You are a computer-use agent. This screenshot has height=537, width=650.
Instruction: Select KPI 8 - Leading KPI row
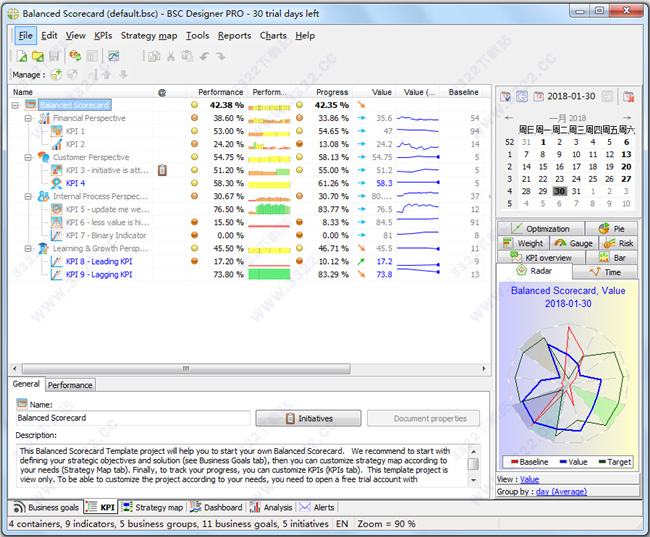coord(99,261)
